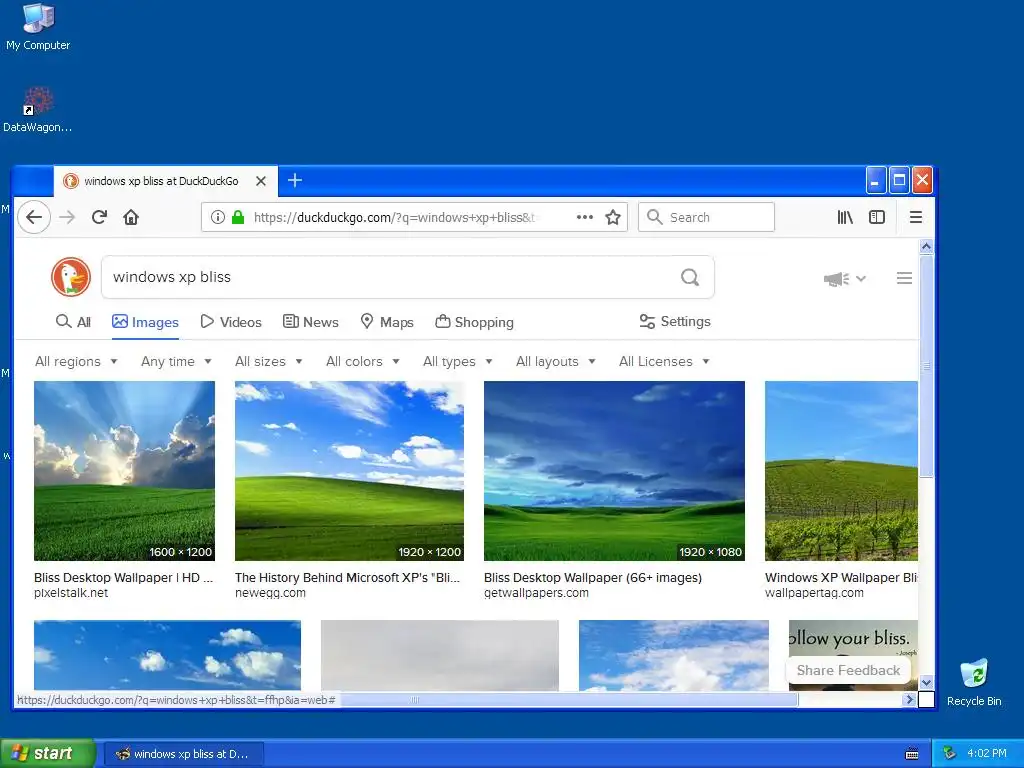Switch to the All results tab
1024x768 pixels.
click(73, 322)
